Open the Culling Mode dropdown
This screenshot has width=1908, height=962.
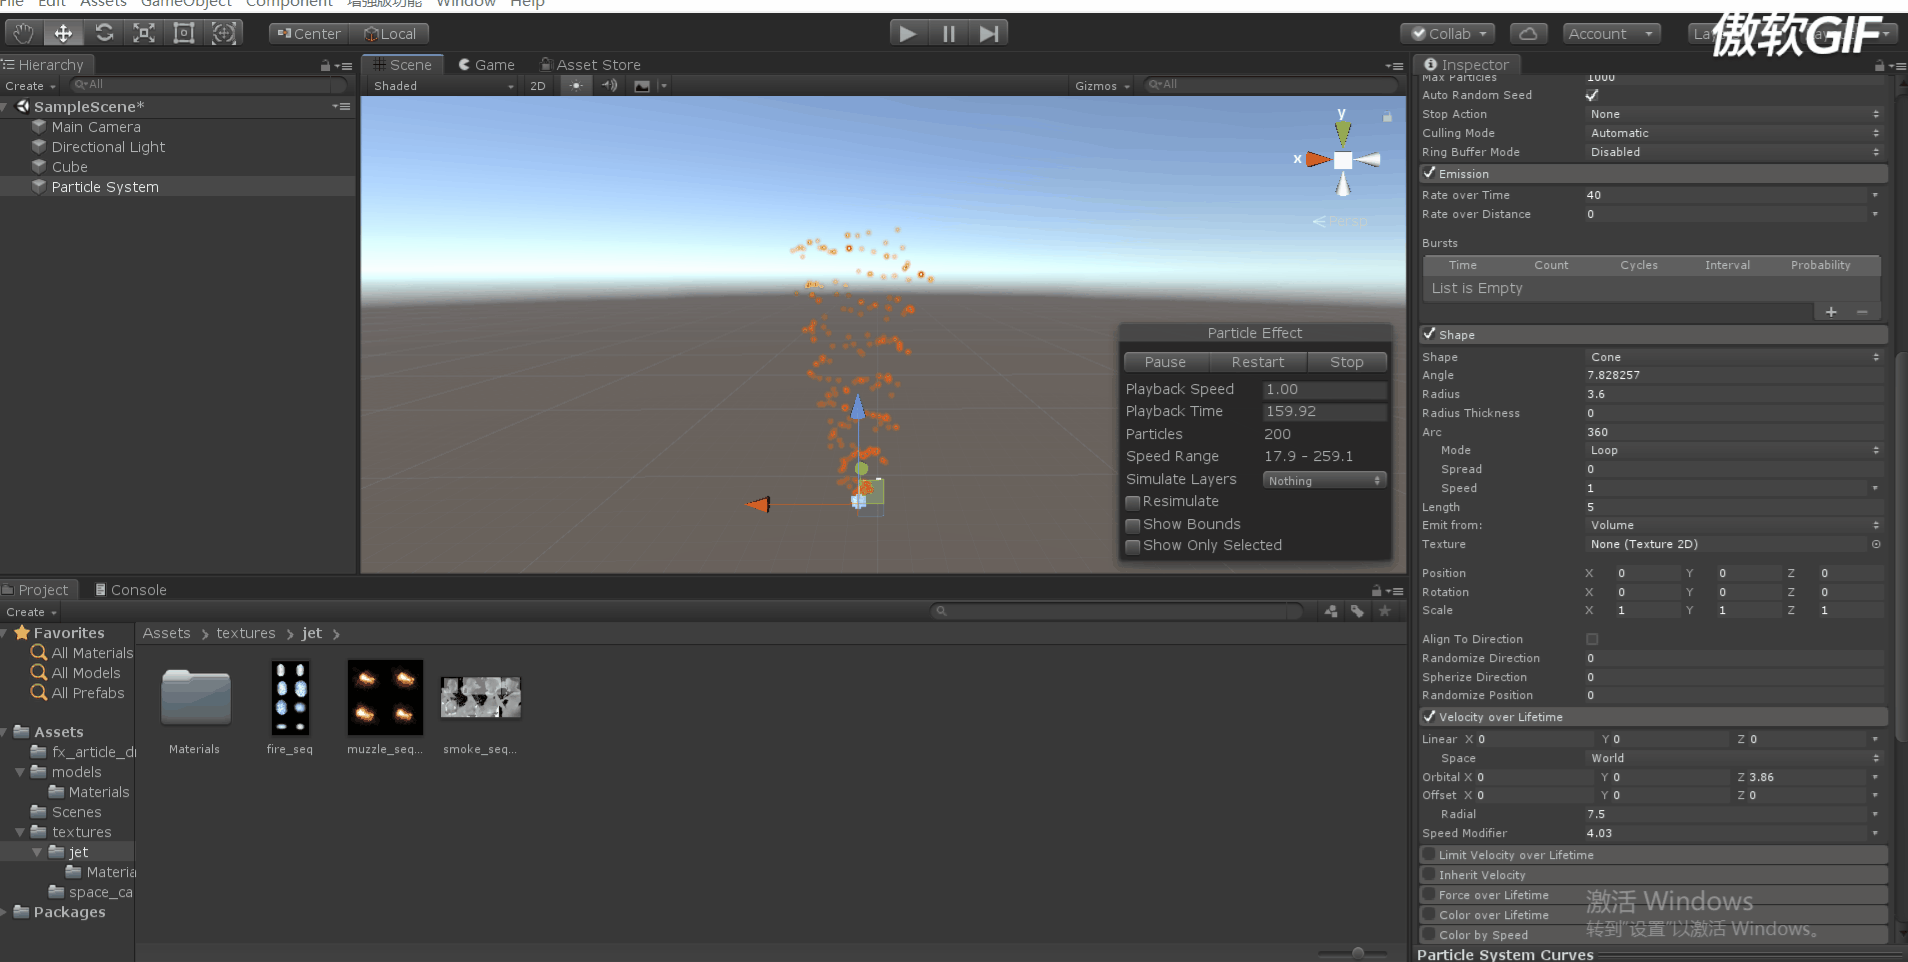[1734, 133]
